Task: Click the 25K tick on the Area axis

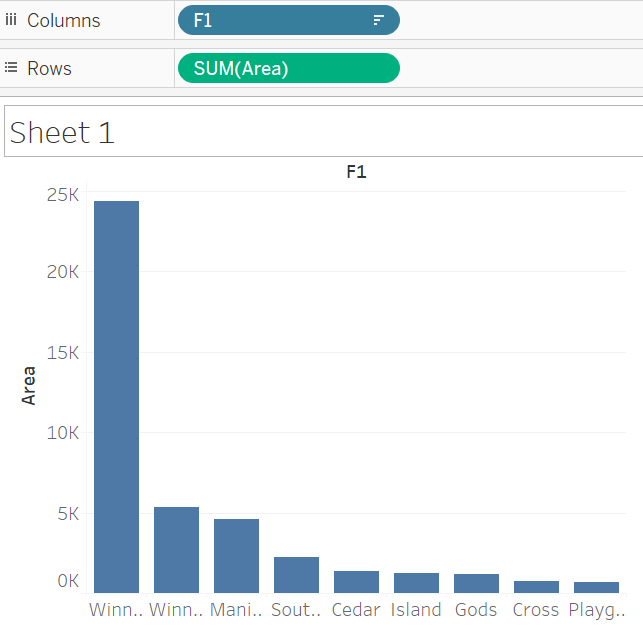Action: 62,194
